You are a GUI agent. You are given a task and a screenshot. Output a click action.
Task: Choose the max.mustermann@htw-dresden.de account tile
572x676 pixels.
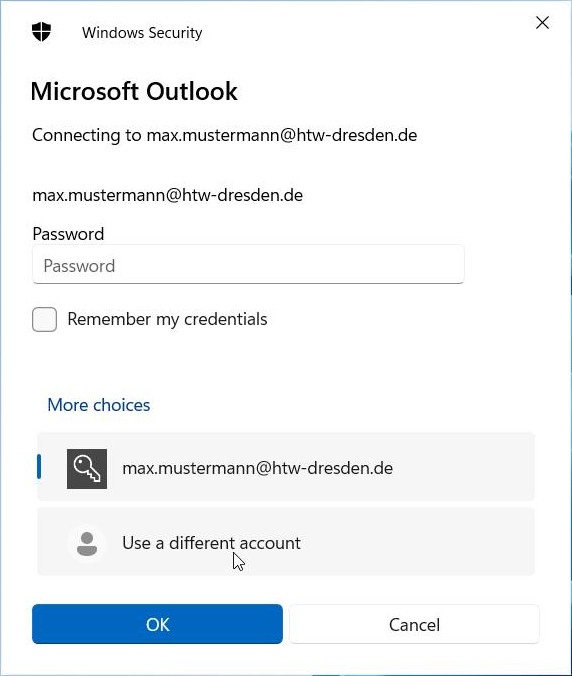point(286,467)
